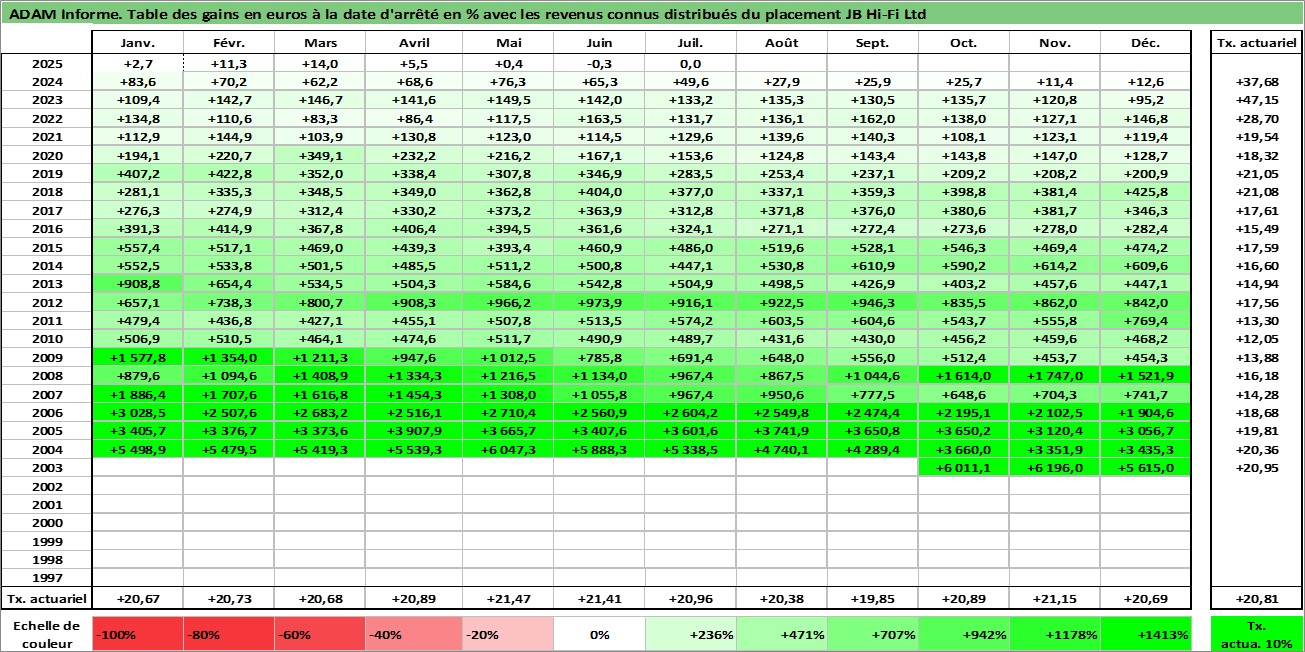Click cell value +1 886,4 in 2007 row
Viewport: 1305px width, 652px height.
137,395
